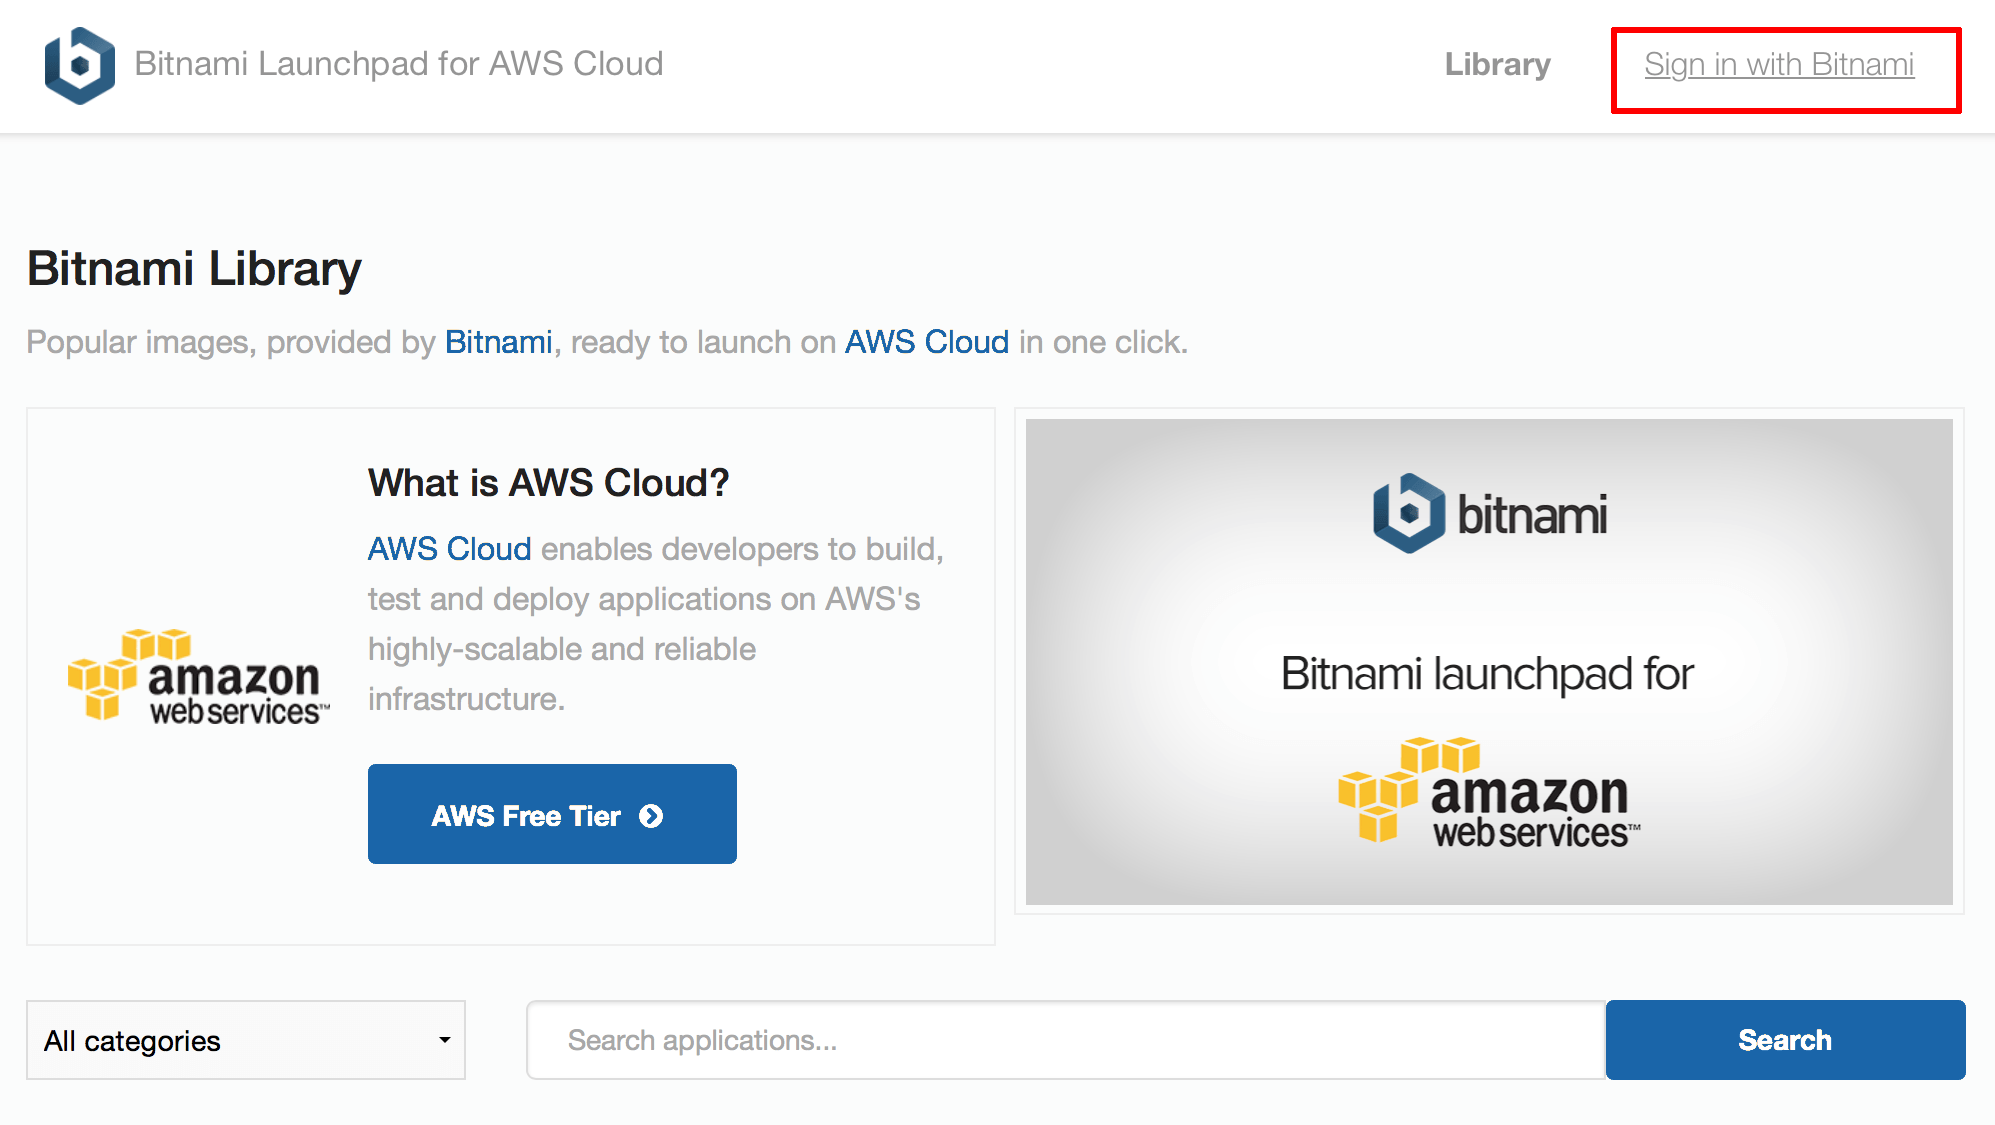The height and width of the screenshot is (1125, 1995).
Task: Click the arrow icon on AWS Free Tier button
Action: [x=651, y=816]
